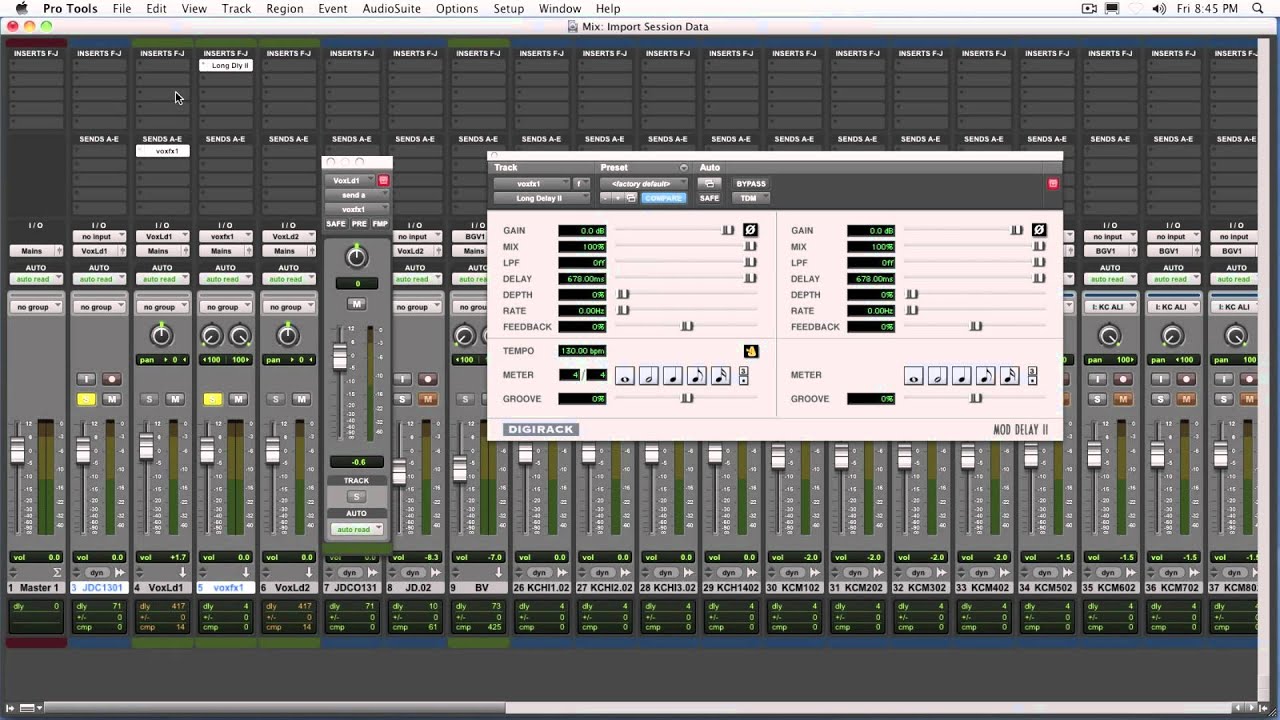Open the Setup menu
Screen dimensions: 1280x720
pos(509,9)
